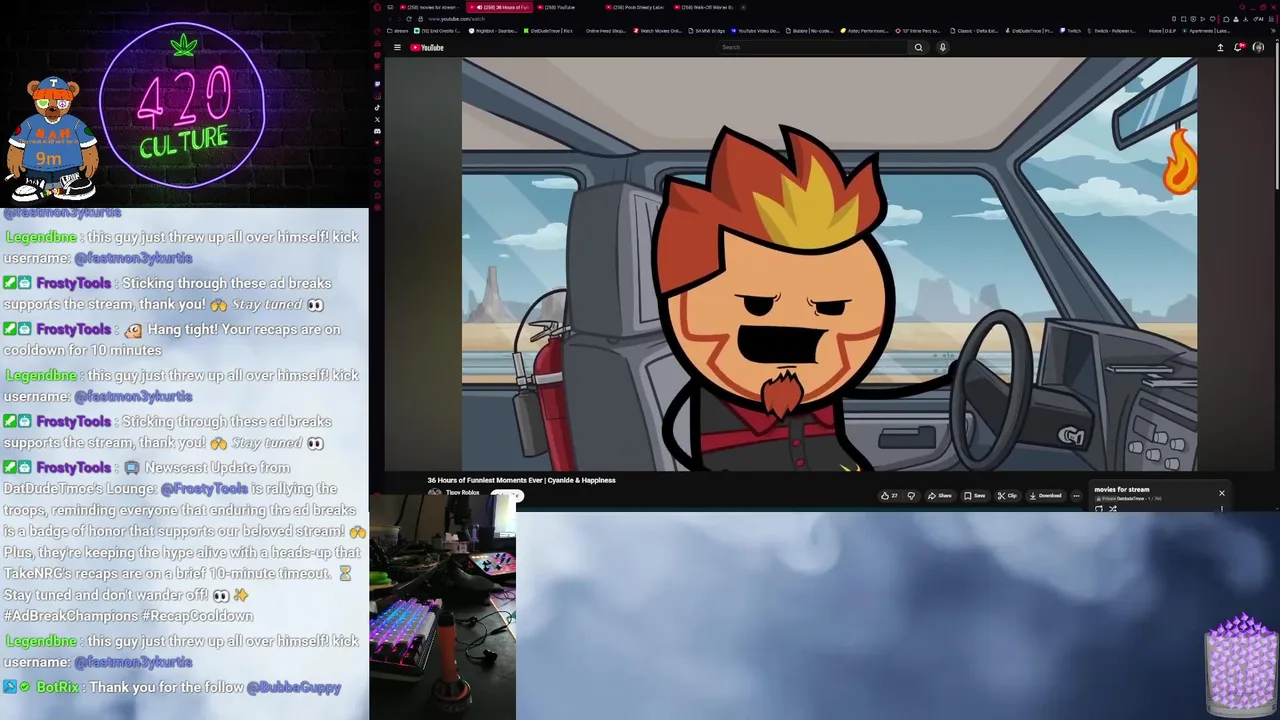Toggle shuffle in movies for stream playlist
The image size is (1280, 720).
point(1113,509)
